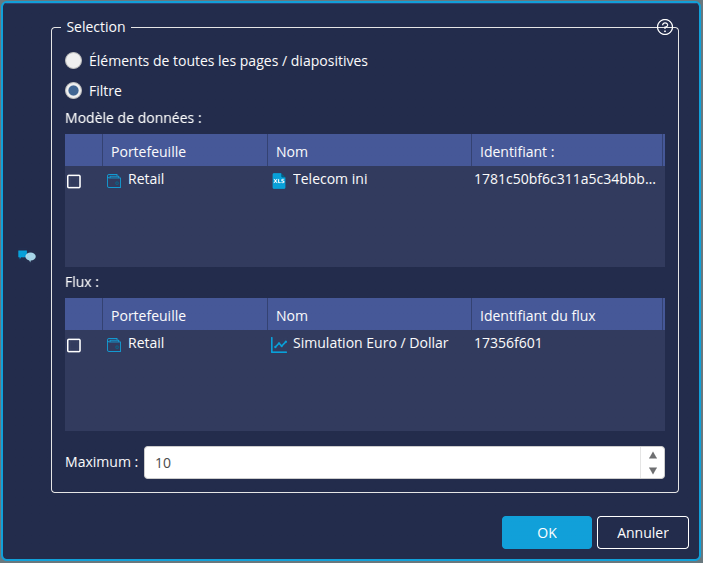Image resolution: width=703 pixels, height=563 pixels.
Task: Check the Telecom ini data model checkbox
Action: click(74, 182)
